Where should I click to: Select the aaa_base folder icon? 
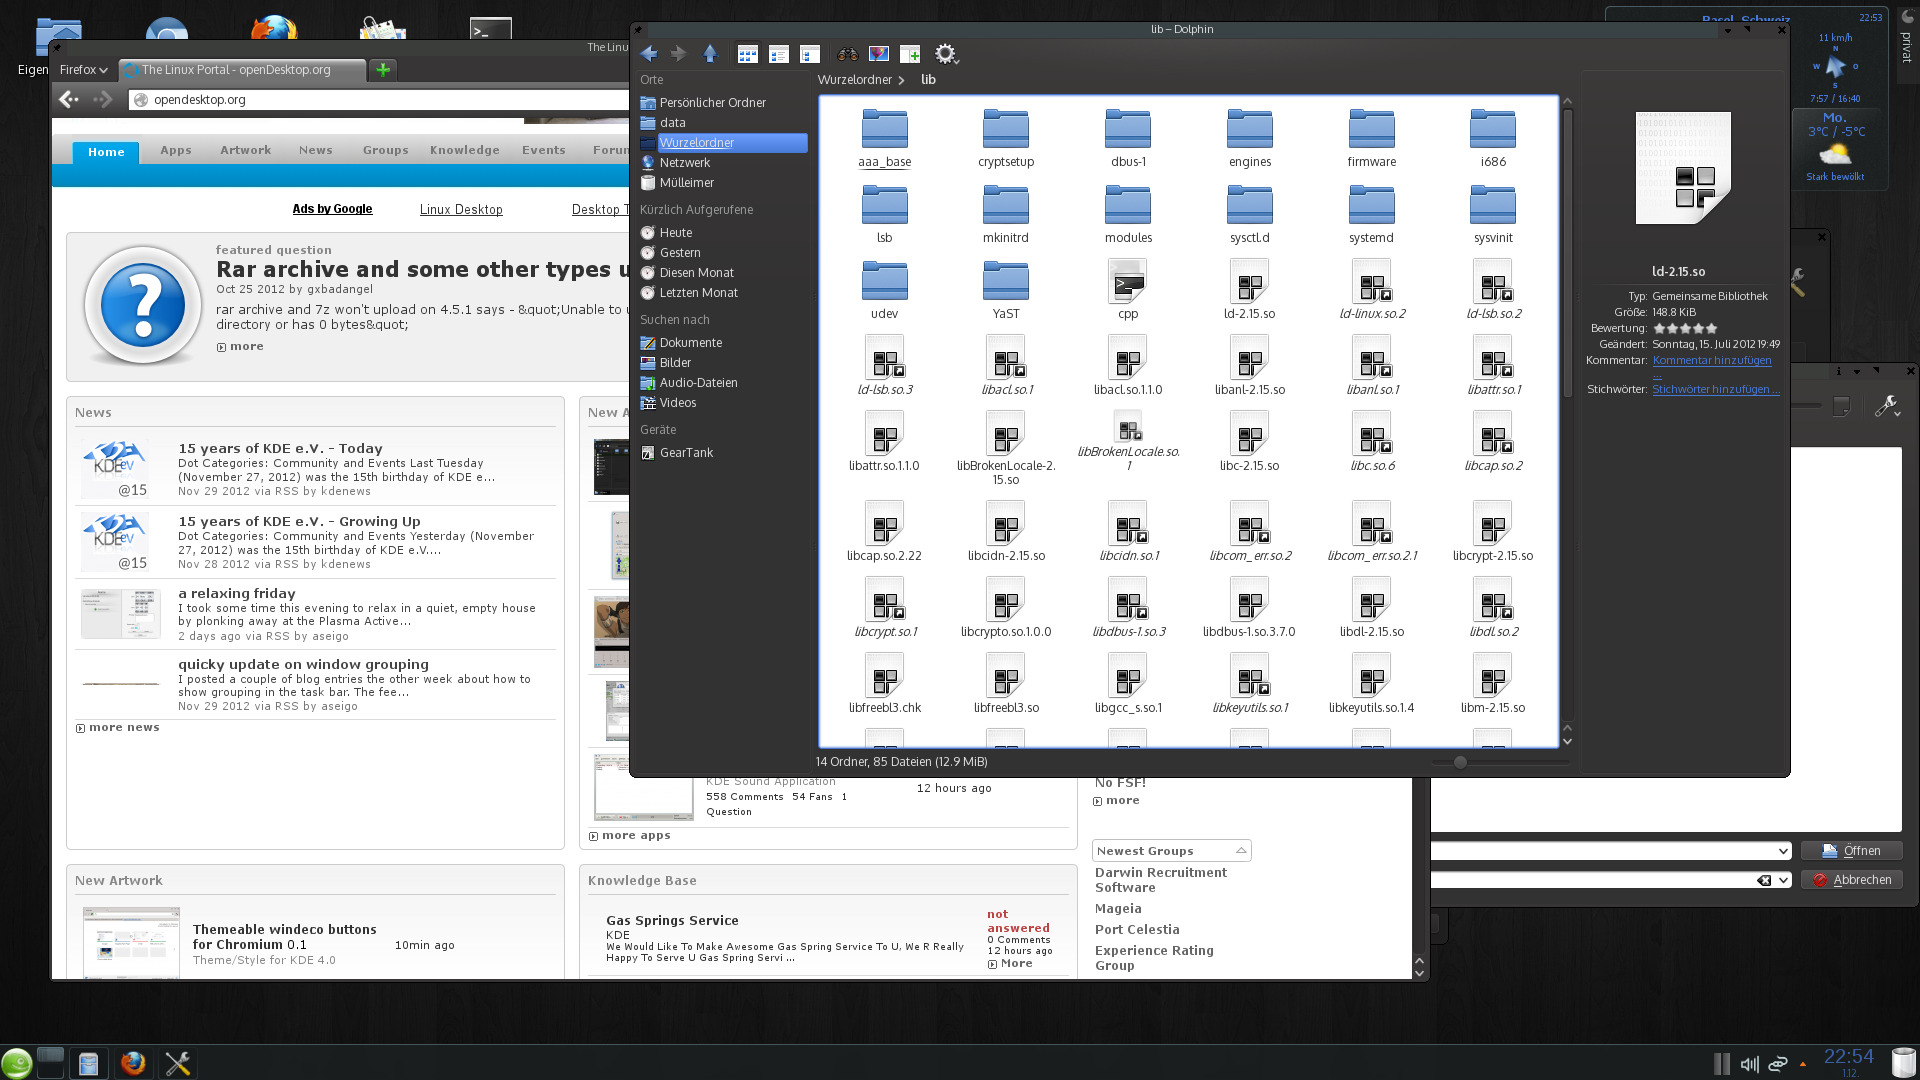click(884, 129)
